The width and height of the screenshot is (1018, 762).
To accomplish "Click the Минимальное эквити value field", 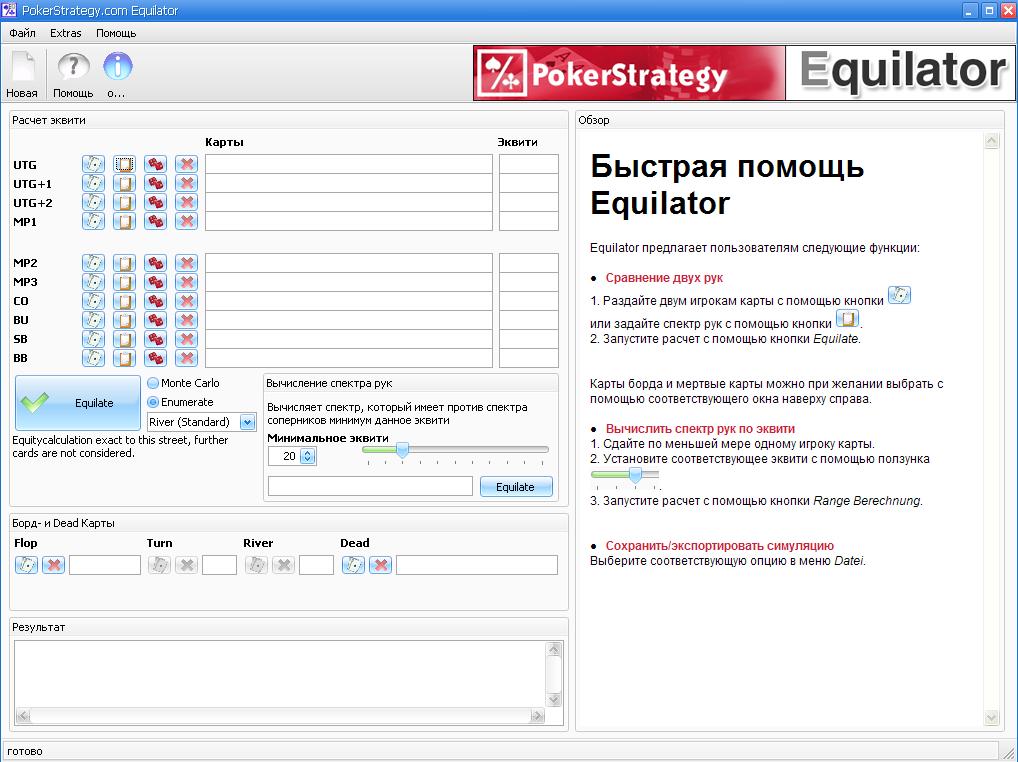I will pyautogui.click(x=284, y=456).
